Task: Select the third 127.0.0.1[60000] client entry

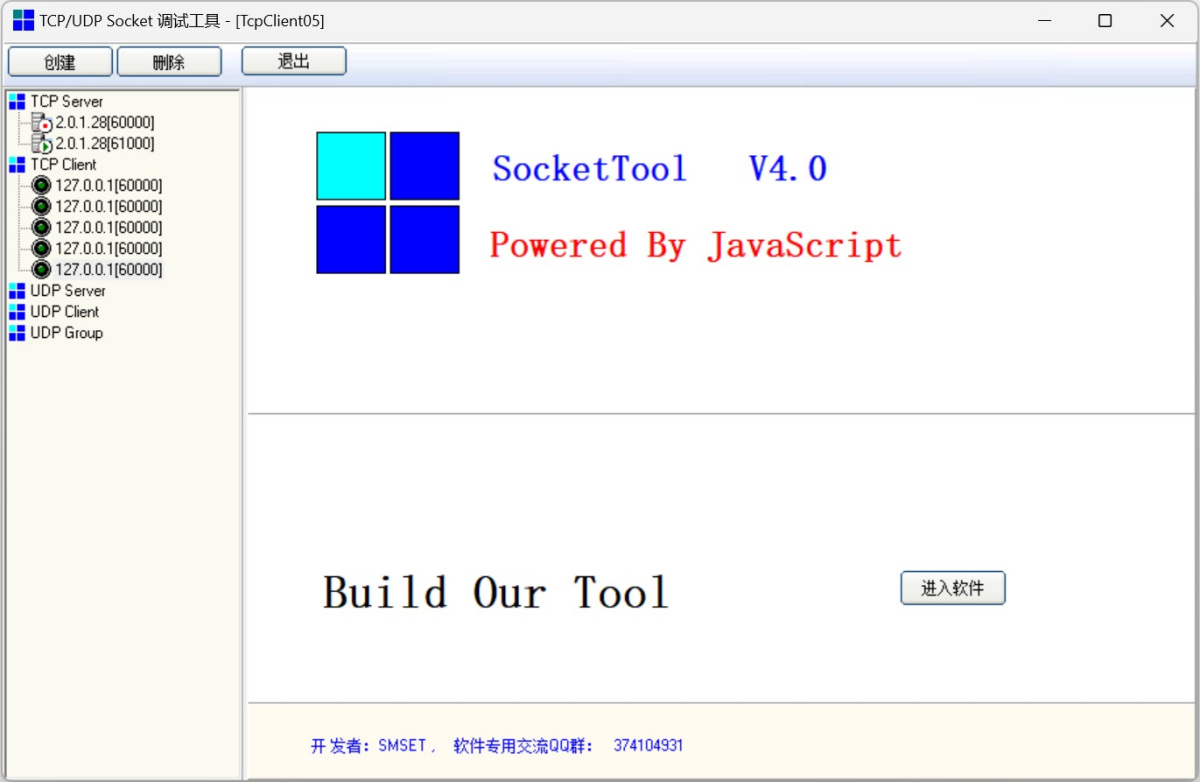Action: (40, 227)
